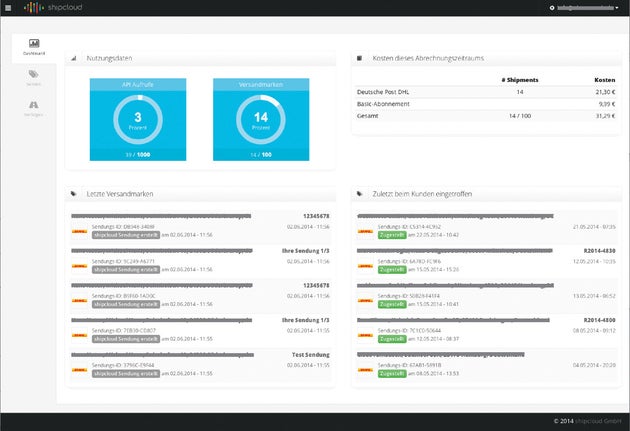The height and width of the screenshot is (431, 630).
Task: Click the Letzte Versandmarken tag icon
Action: (x=74, y=193)
